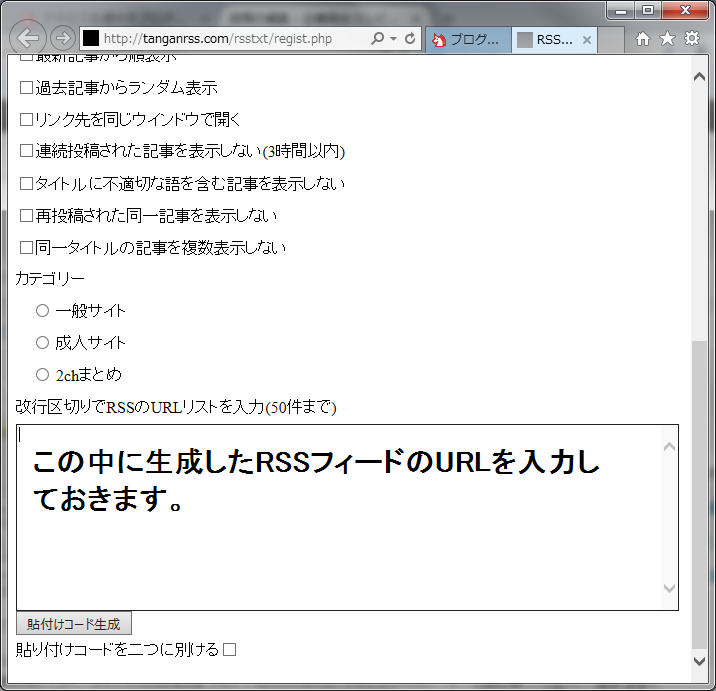Viewport: 716px width, 691px height.
Task: Click inside the RSS URL list textarea
Action: tap(347, 517)
